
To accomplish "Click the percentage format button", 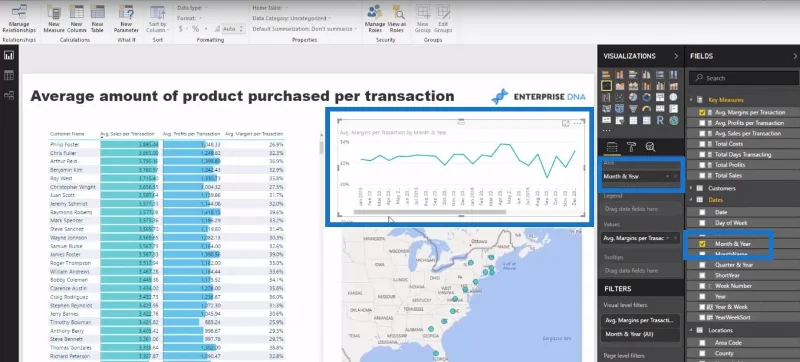I will [195, 29].
